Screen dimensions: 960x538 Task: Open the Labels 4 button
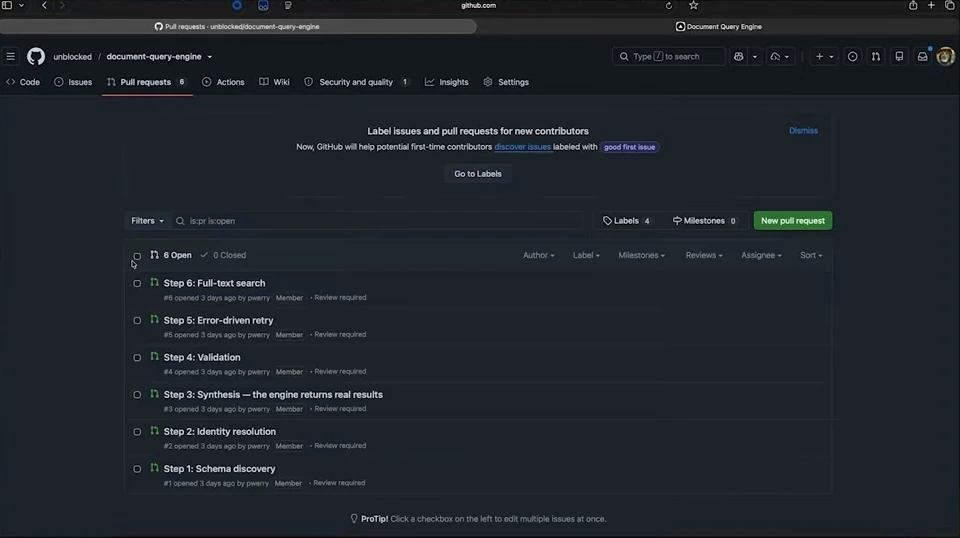click(626, 221)
